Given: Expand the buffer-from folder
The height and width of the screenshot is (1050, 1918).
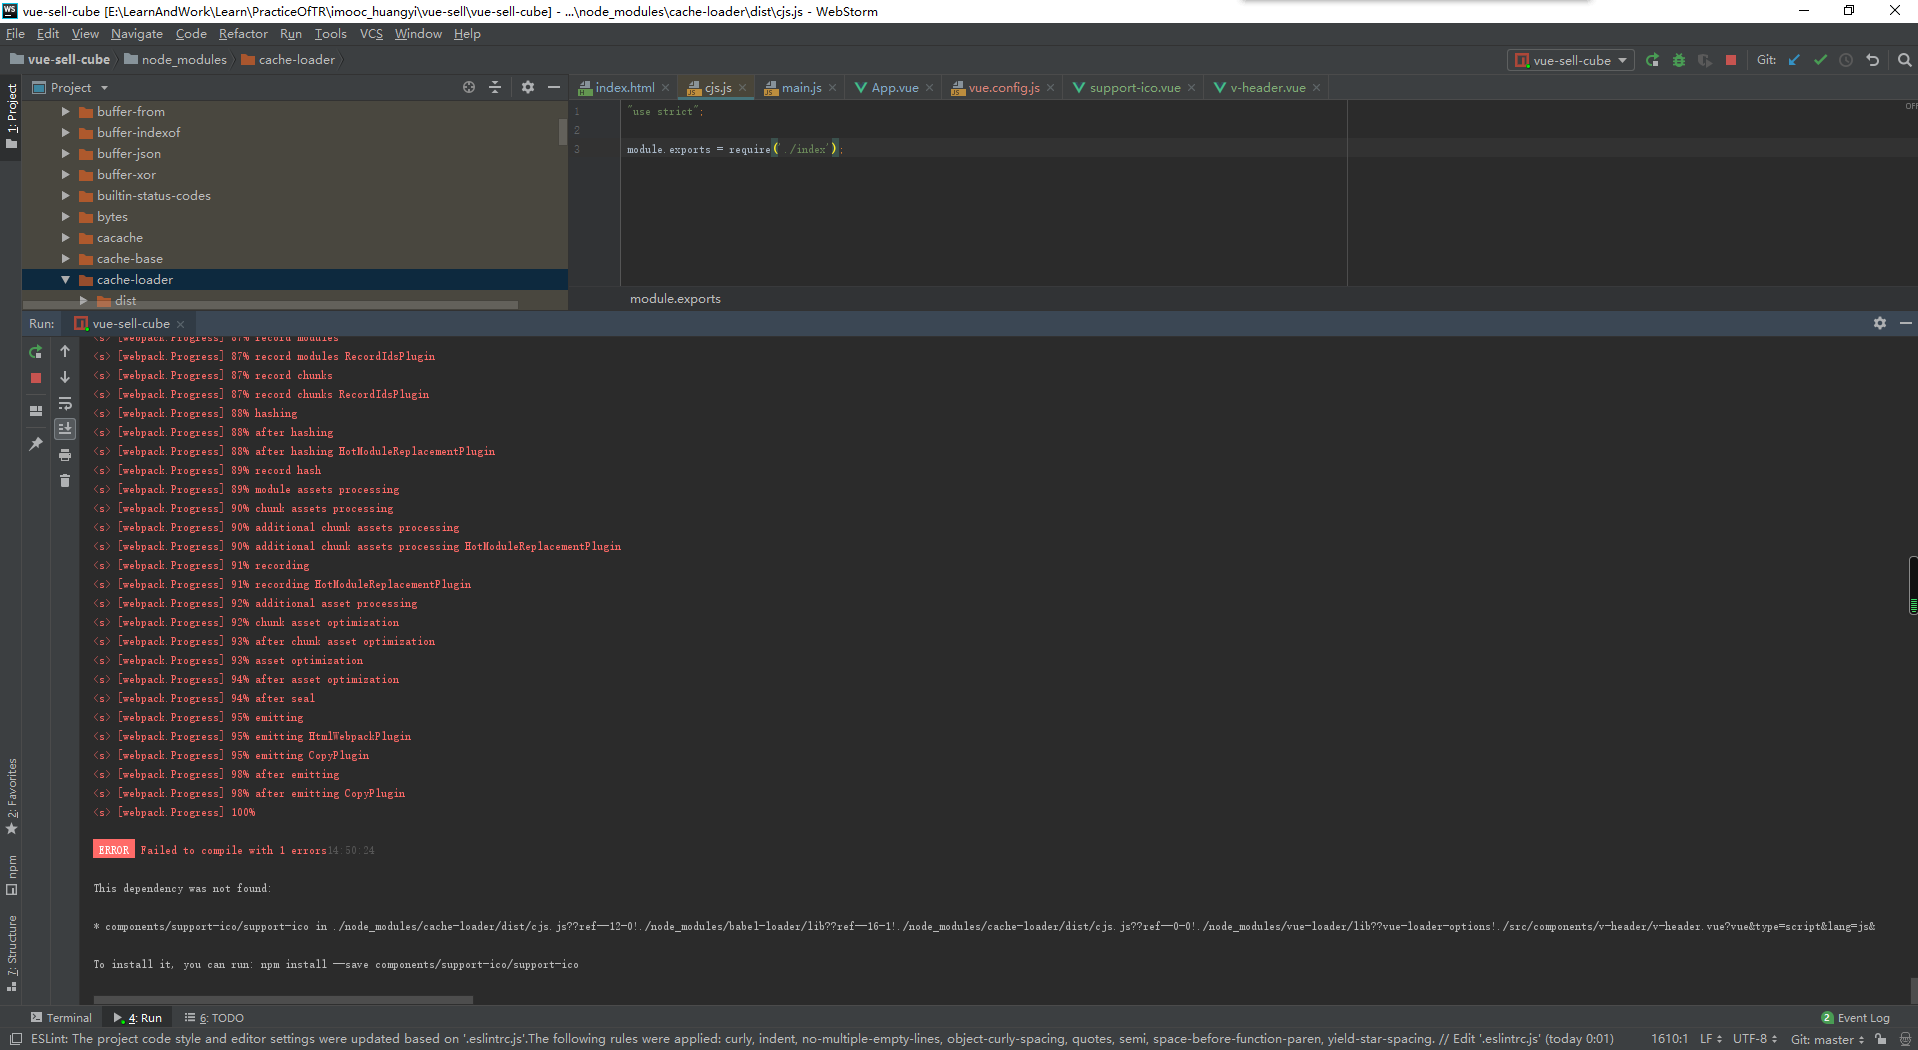Looking at the screenshot, I should 66,112.
